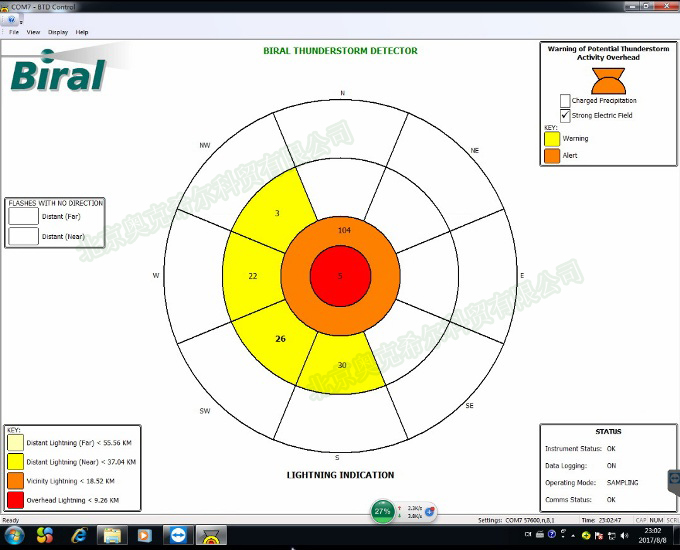Click the orange Alert key swatch
Image resolution: width=680 pixels, height=550 pixels.
tap(552, 156)
